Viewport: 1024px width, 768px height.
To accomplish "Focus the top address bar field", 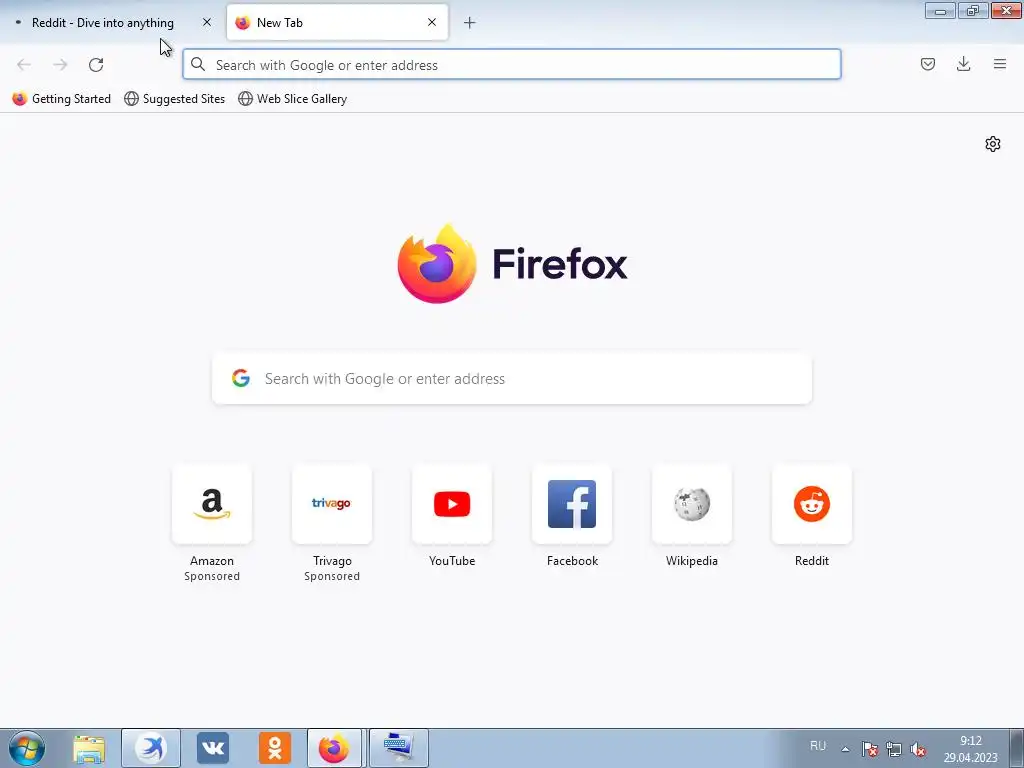I will click(x=511, y=65).
